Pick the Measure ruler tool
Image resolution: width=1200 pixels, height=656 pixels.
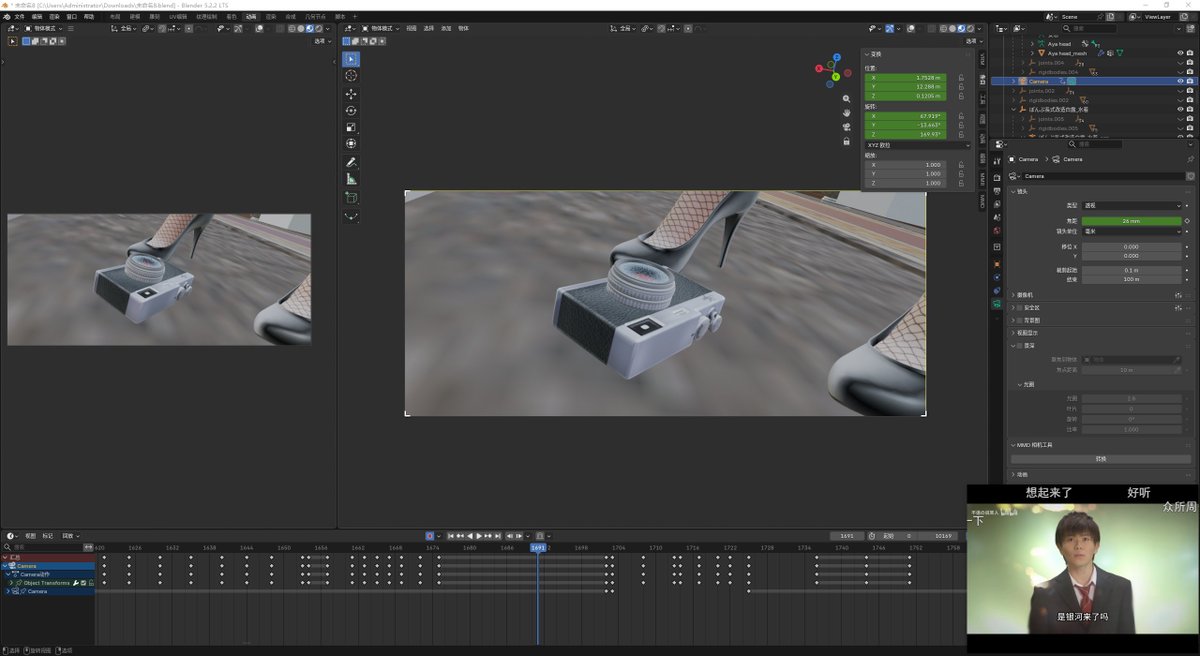click(x=351, y=179)
